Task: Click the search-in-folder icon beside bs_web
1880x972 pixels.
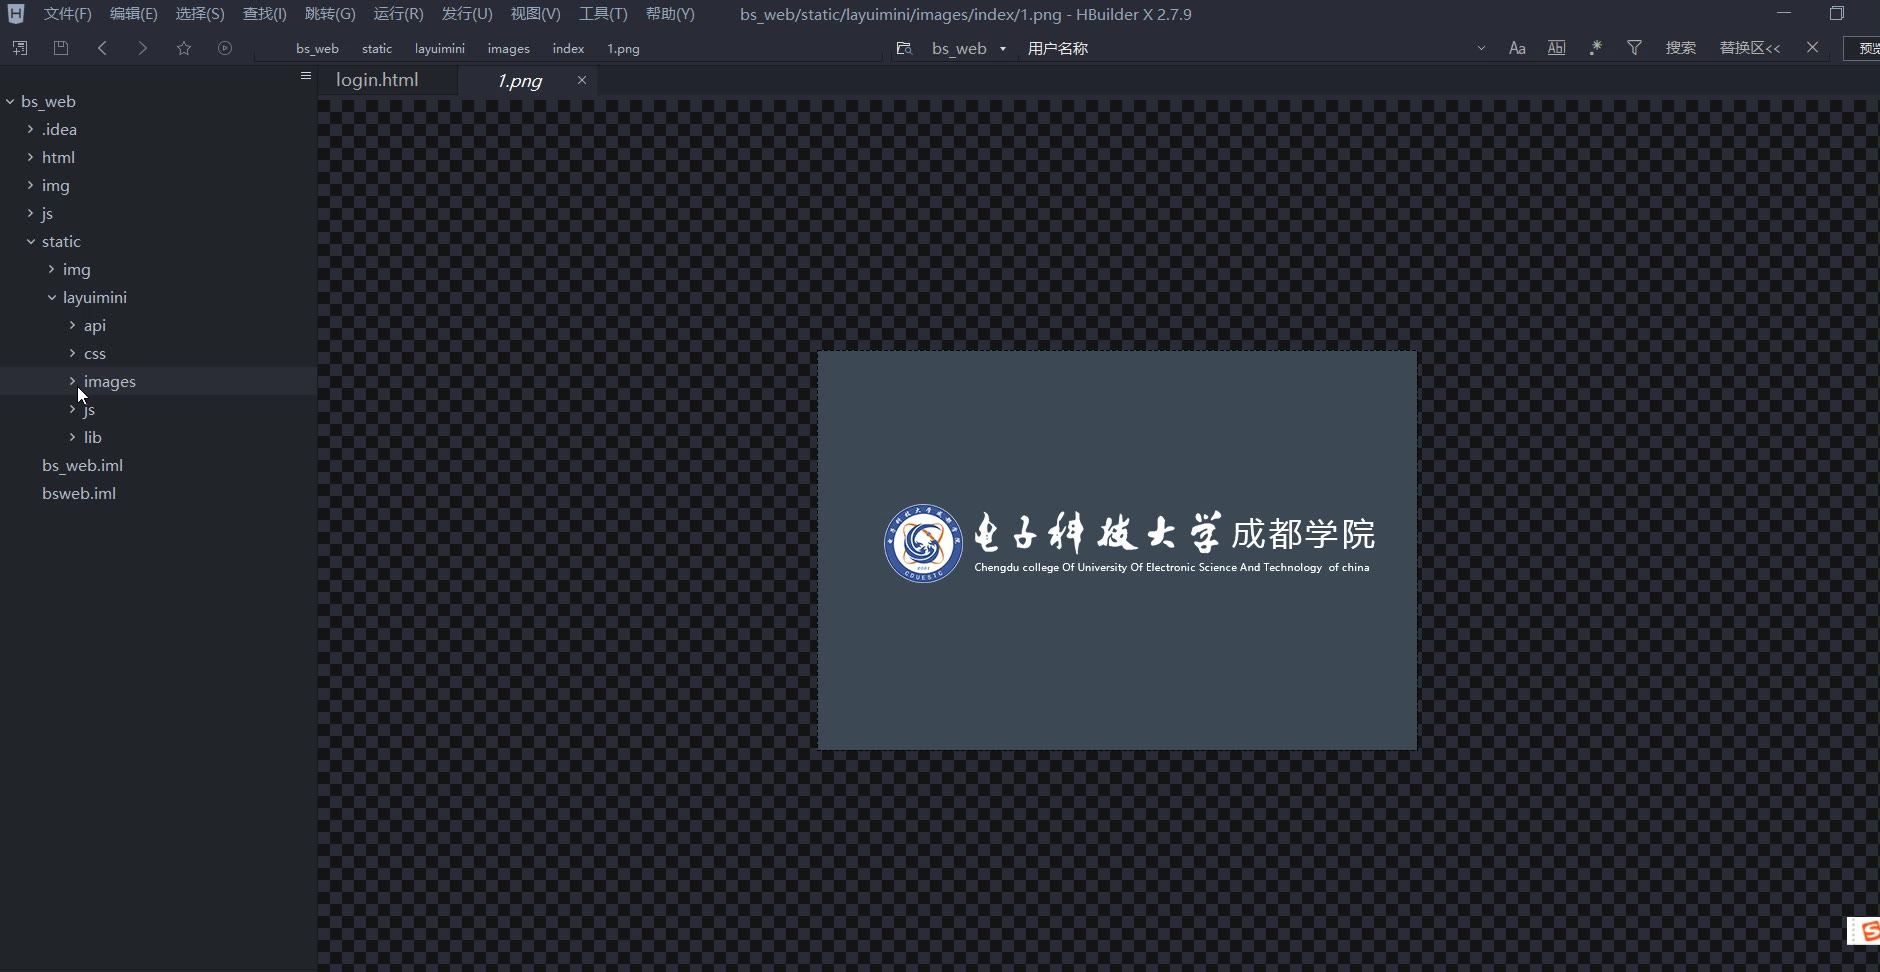Action: [x=904, y=48]
